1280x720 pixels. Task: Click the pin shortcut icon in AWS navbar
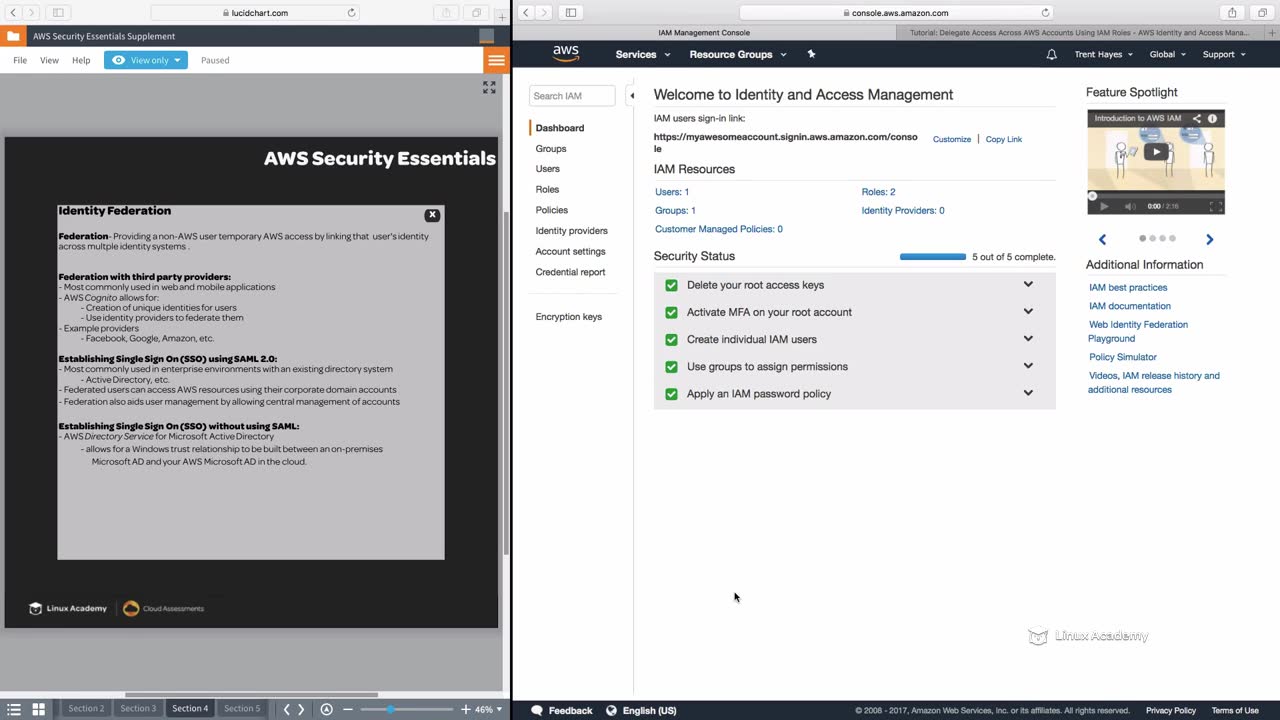[x=811, y=54]
